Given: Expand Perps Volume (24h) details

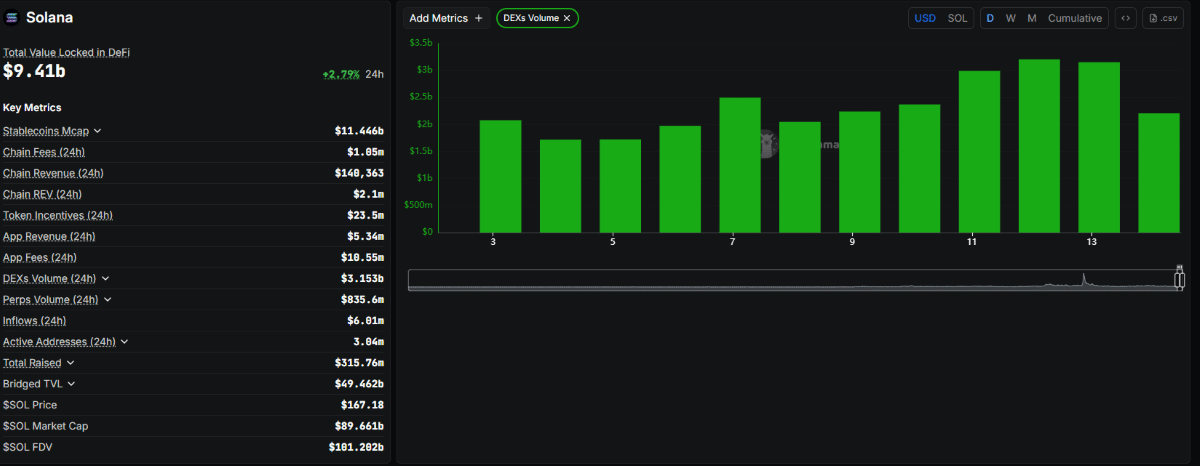Looking at the screenshot, I should tap(108, 299).
